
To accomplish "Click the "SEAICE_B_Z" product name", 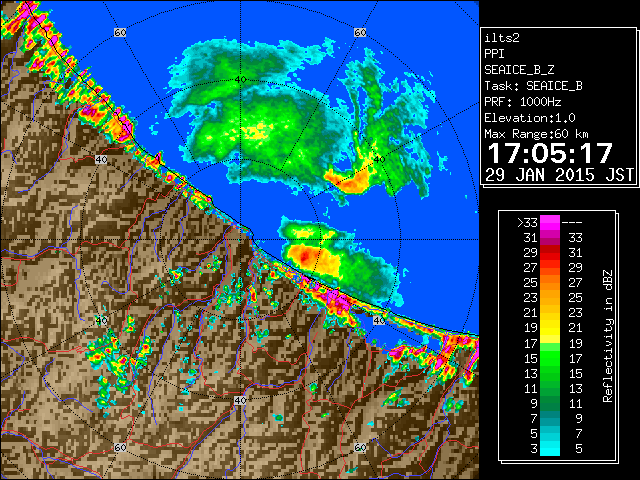I will pyautogui.click(x=519, y=70).
